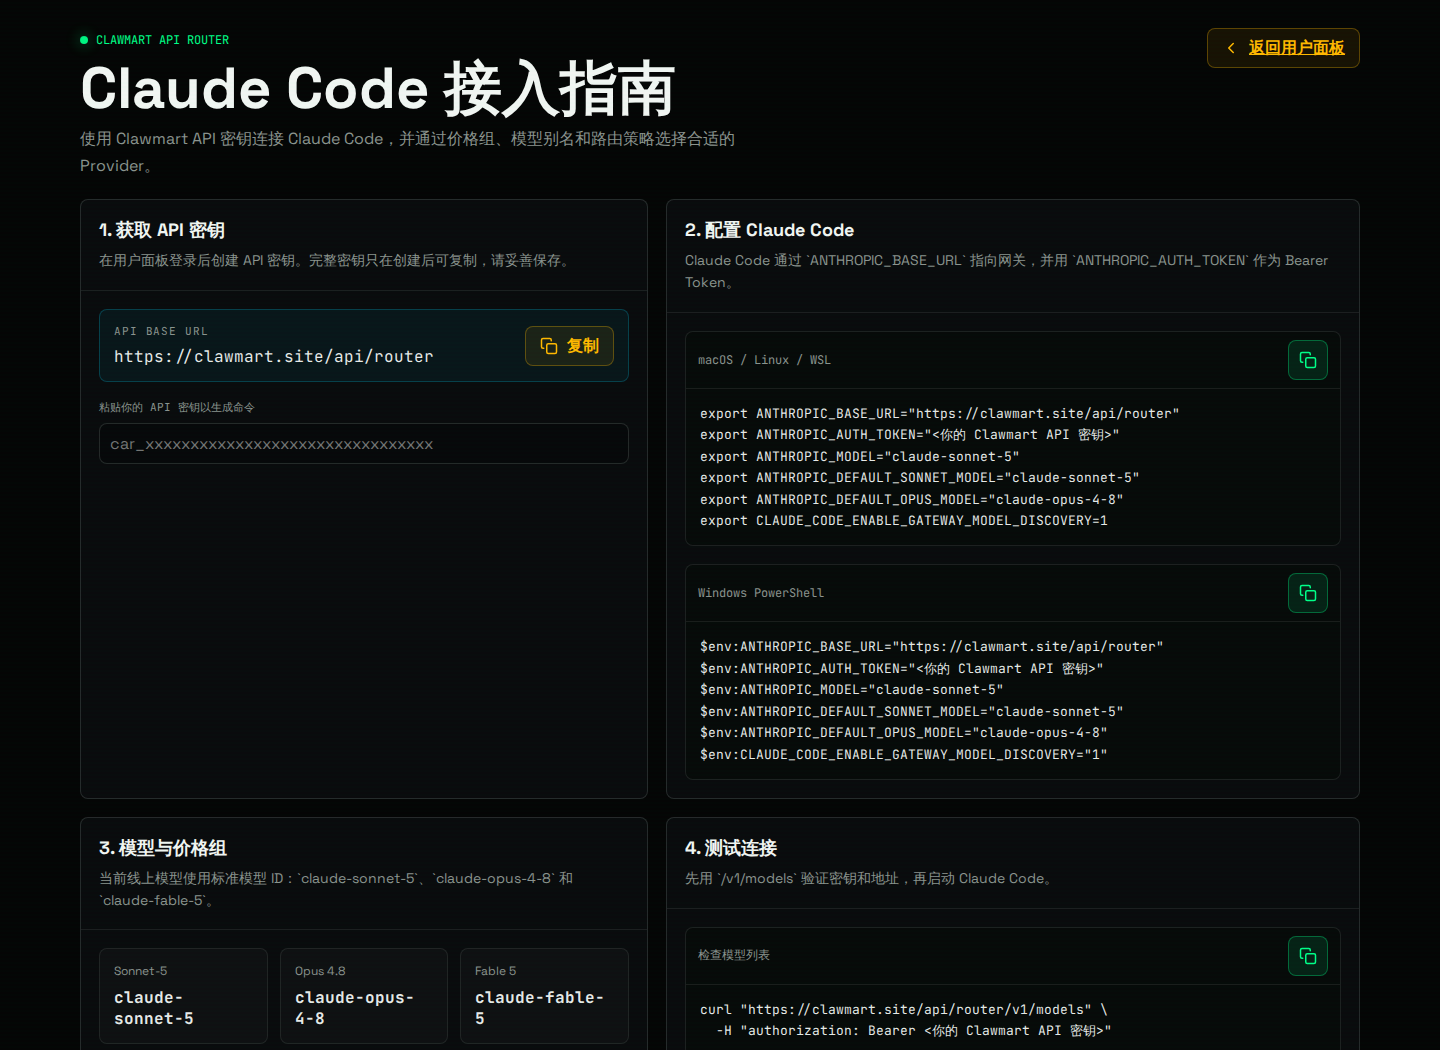The height and width of the screenshot is (1050, 1440).
Task: Click the $env:ANTHROPIC_BASE_URL PowerShell line
Action: [932, 647]
